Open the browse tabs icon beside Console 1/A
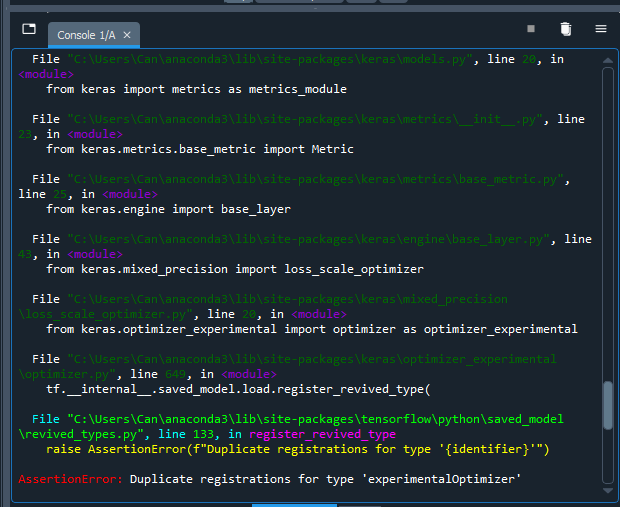 [29, 29]
